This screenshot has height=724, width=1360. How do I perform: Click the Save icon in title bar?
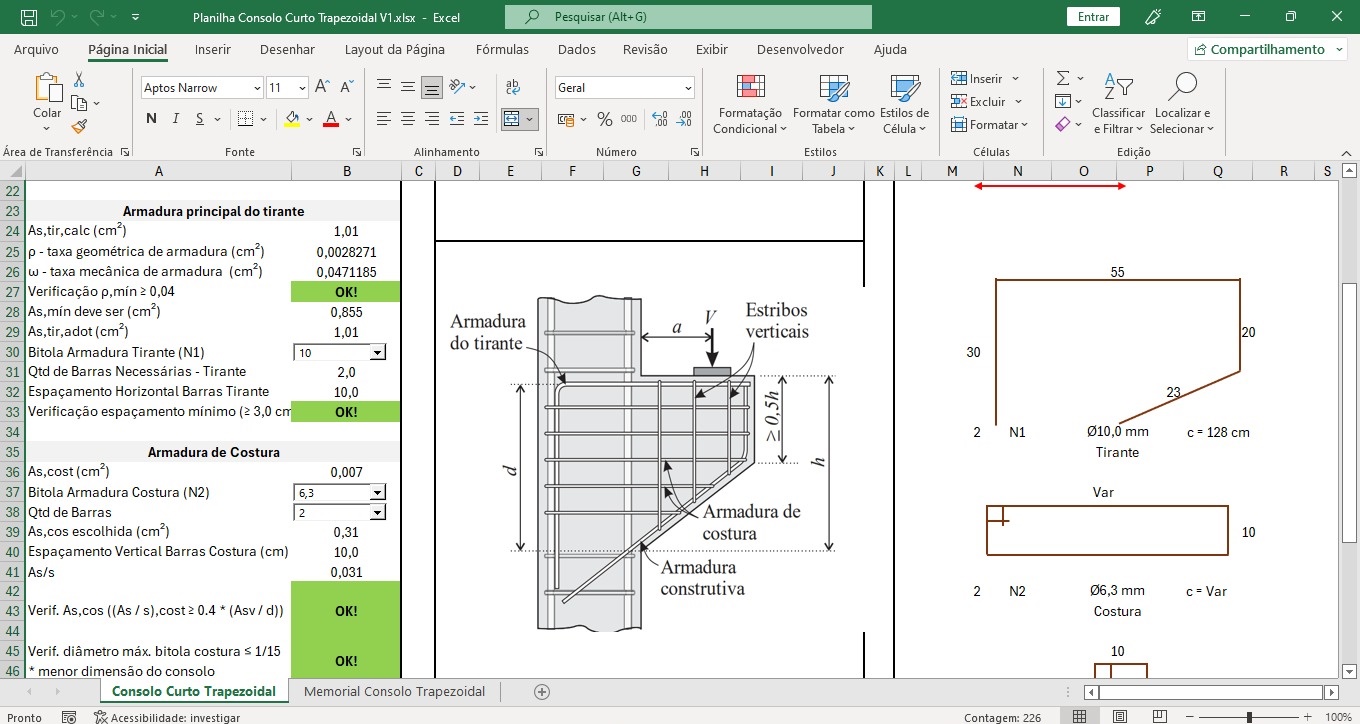pyautogui.click(x=29, y=17)
